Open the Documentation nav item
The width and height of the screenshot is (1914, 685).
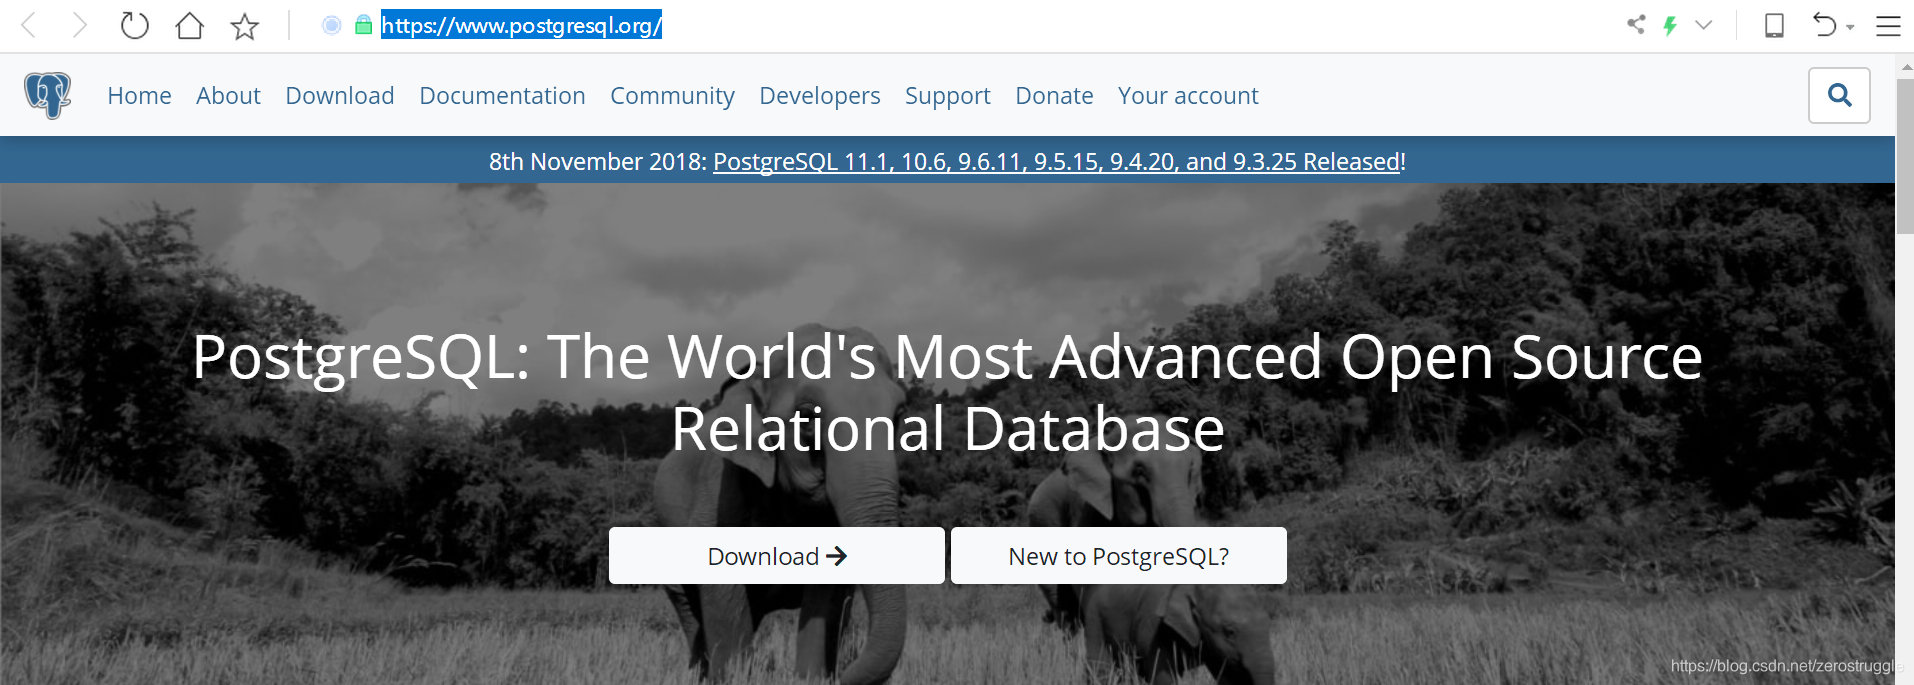point(502,96)
